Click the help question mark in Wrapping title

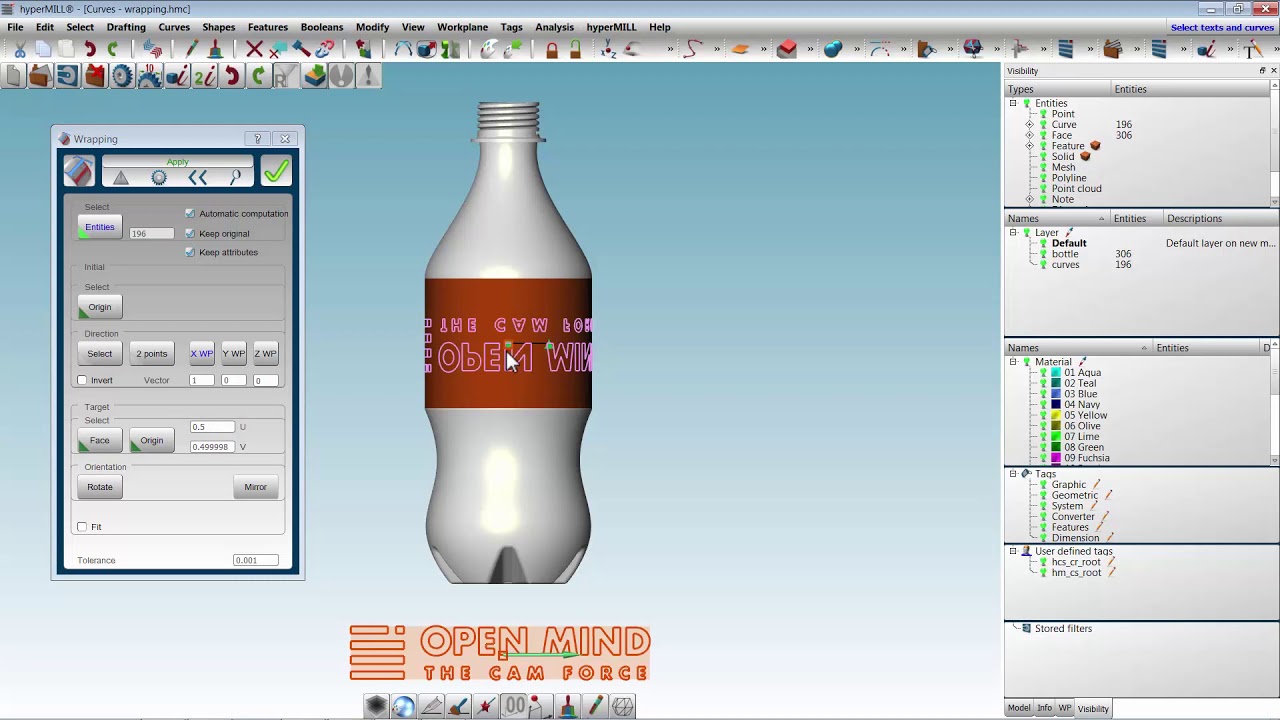pos(258,139)
